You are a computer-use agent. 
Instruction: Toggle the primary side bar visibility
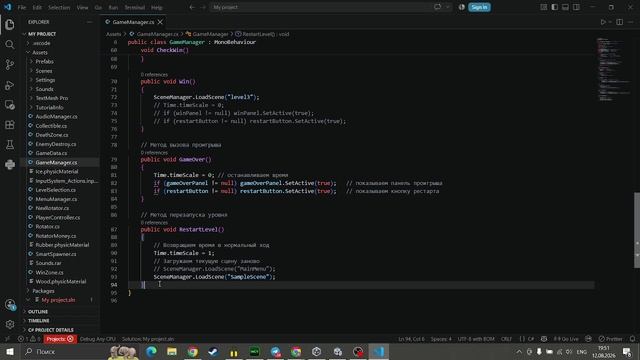click(555, 7)
